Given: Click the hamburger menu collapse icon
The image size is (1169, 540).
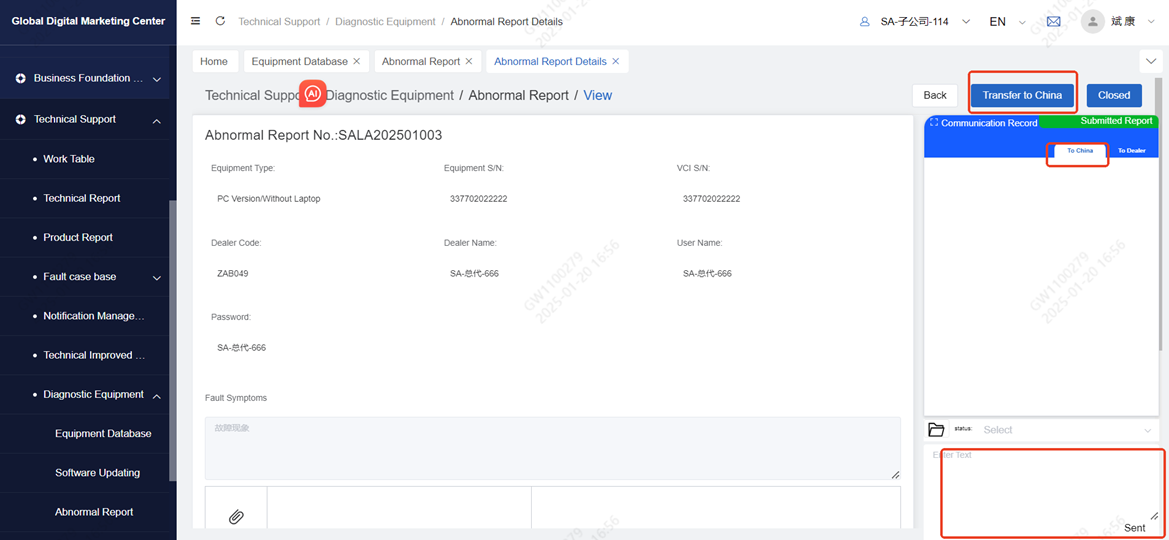Looking at the screenshot, I should (x=195, y=21).
